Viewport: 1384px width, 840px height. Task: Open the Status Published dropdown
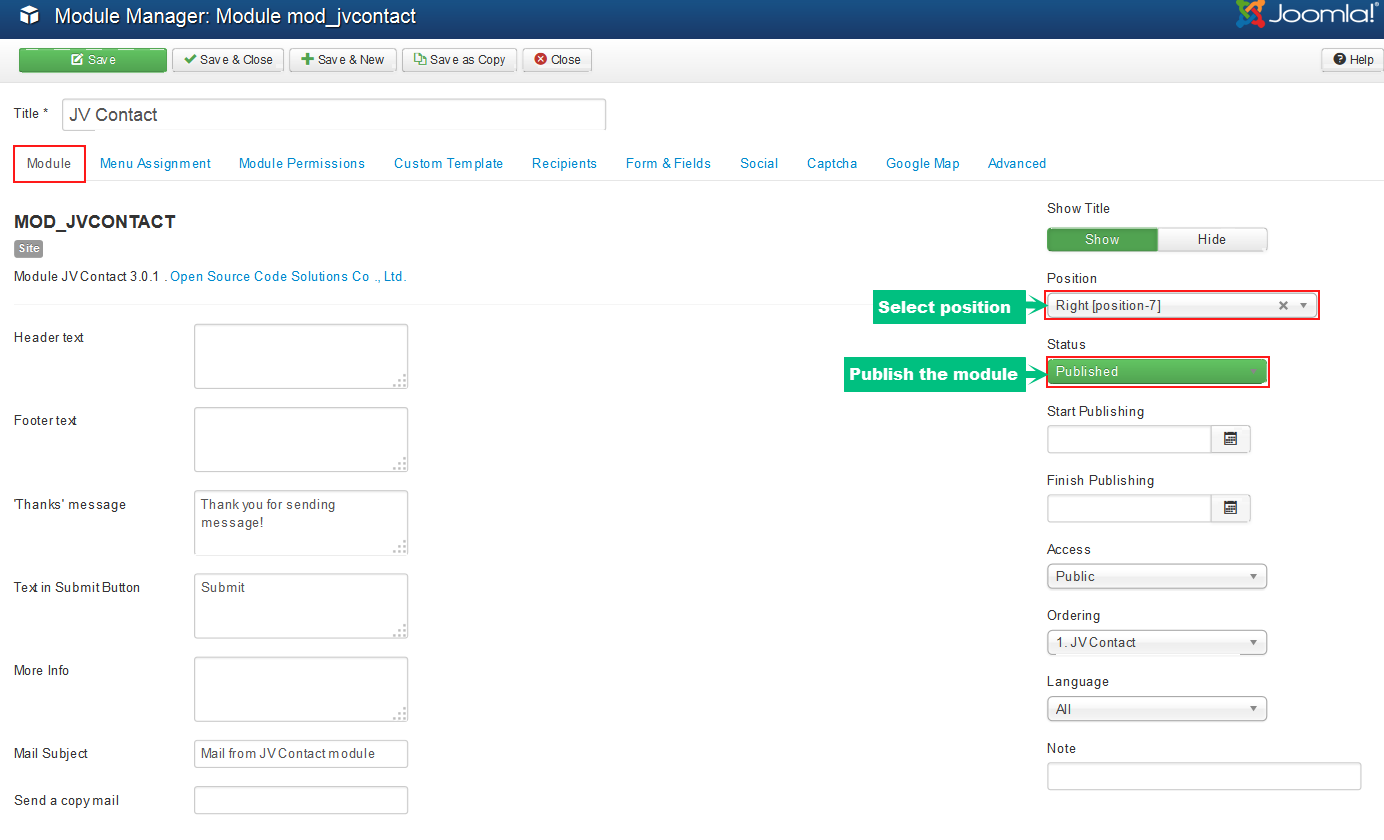[1157, 372]
